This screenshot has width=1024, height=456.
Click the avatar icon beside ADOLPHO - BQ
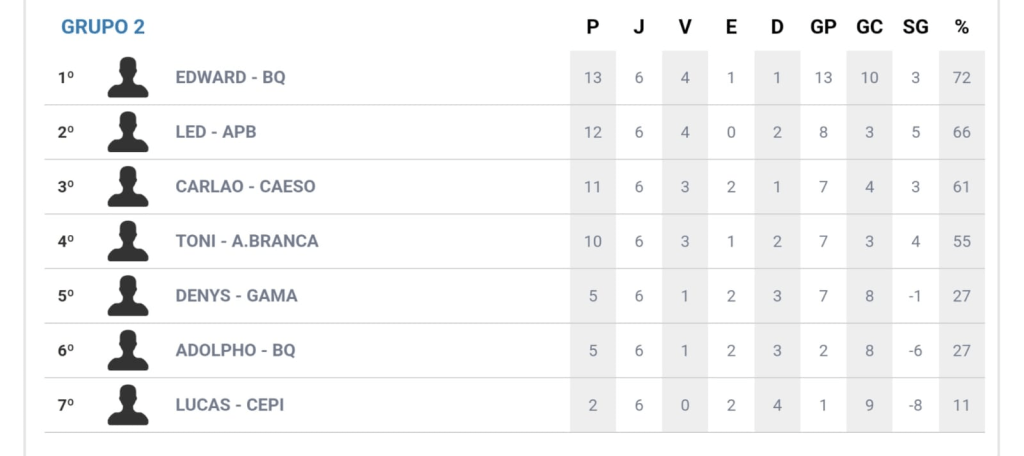pyautogui.click(x=128, y=350)
